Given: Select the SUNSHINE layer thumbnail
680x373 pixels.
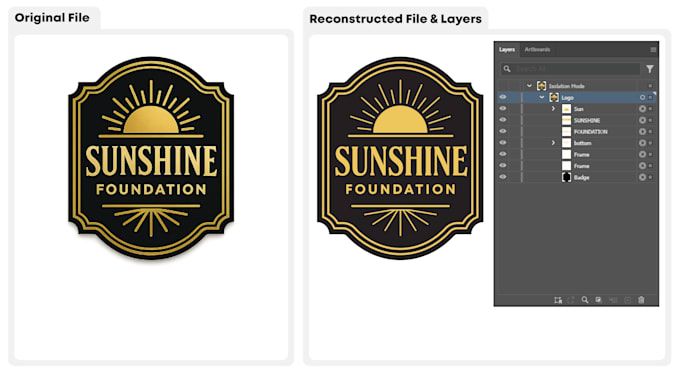Looking at the screenshot, I should pyautogui.click(x=566, y=120).
